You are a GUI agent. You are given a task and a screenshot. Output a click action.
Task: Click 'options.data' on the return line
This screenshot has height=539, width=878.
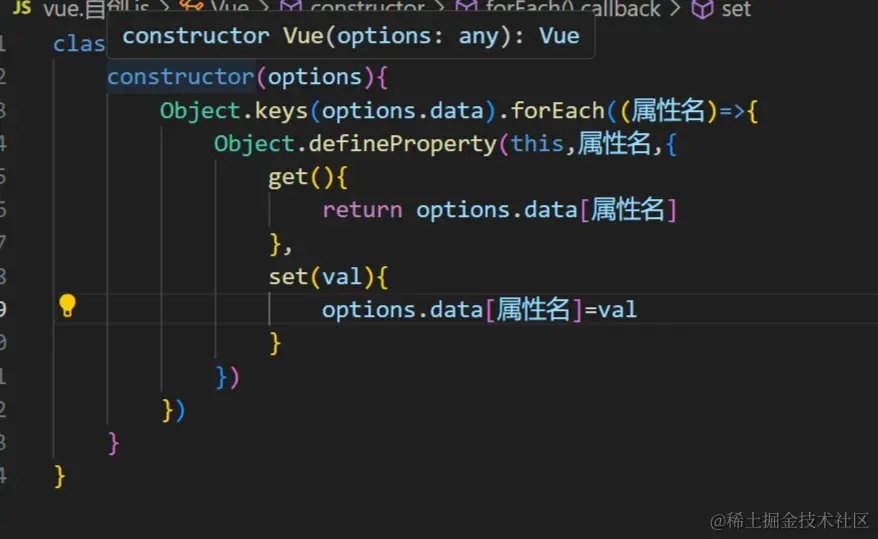(496, 210)
